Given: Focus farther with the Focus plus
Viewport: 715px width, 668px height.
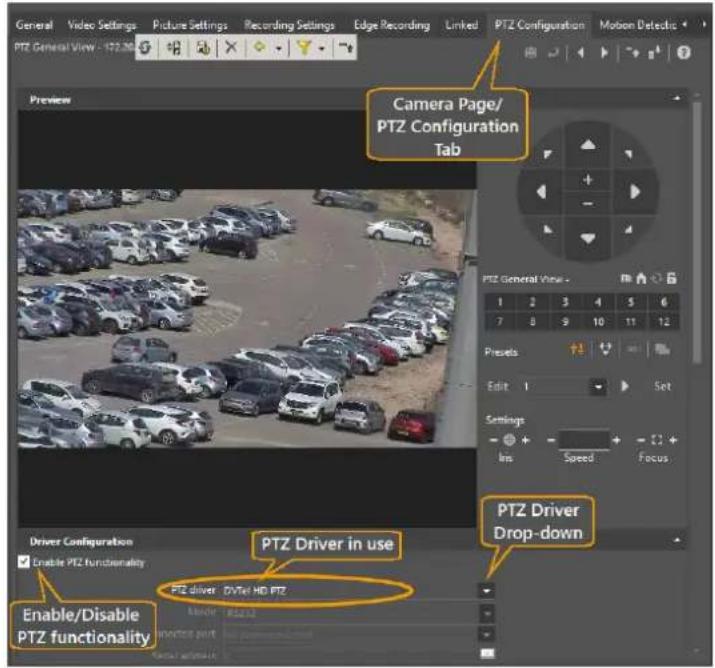Looking at the screenshot, I should [673, 440].
